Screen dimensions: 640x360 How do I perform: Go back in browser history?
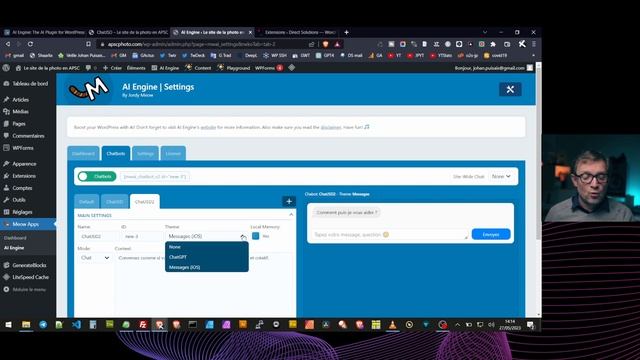[7, 44]
